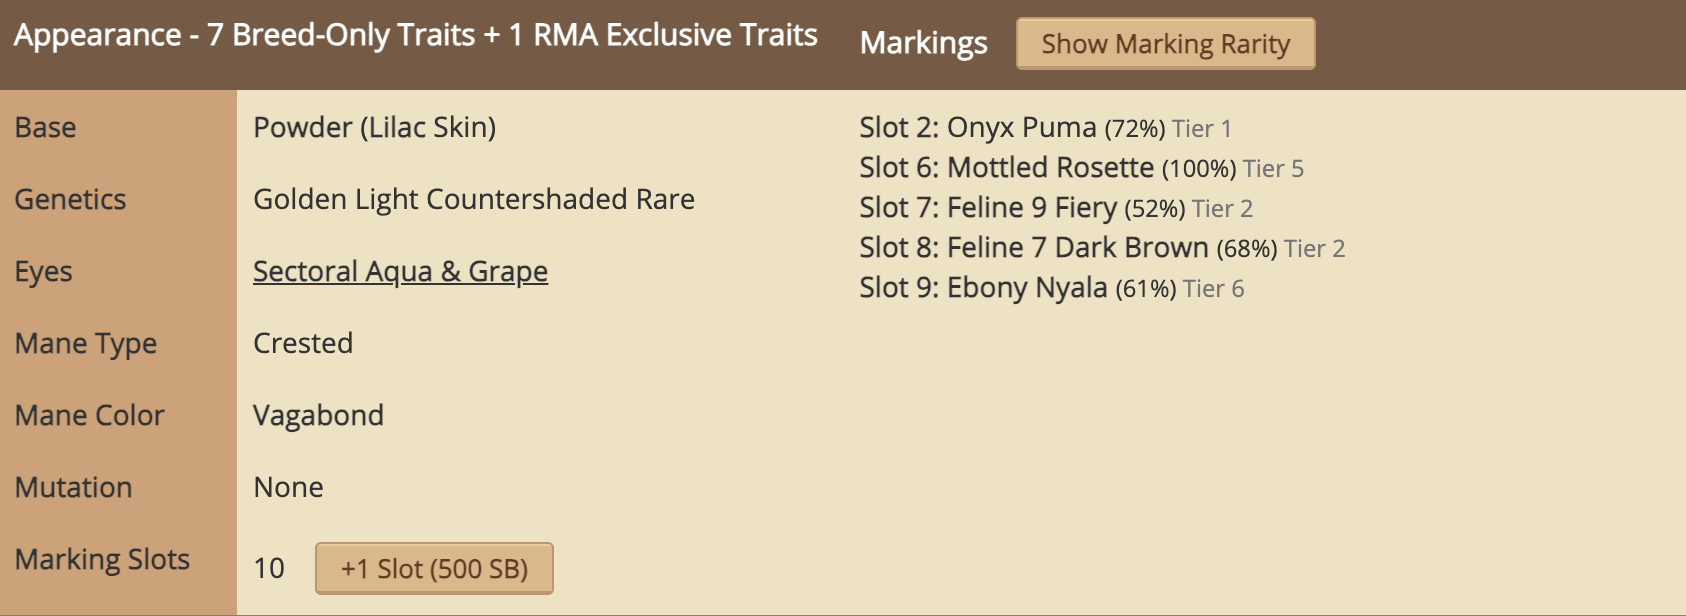
Task: Select the Slot 6 Mottled Rosette marking
Action: pyautogui.click(x=1081, y=168)
